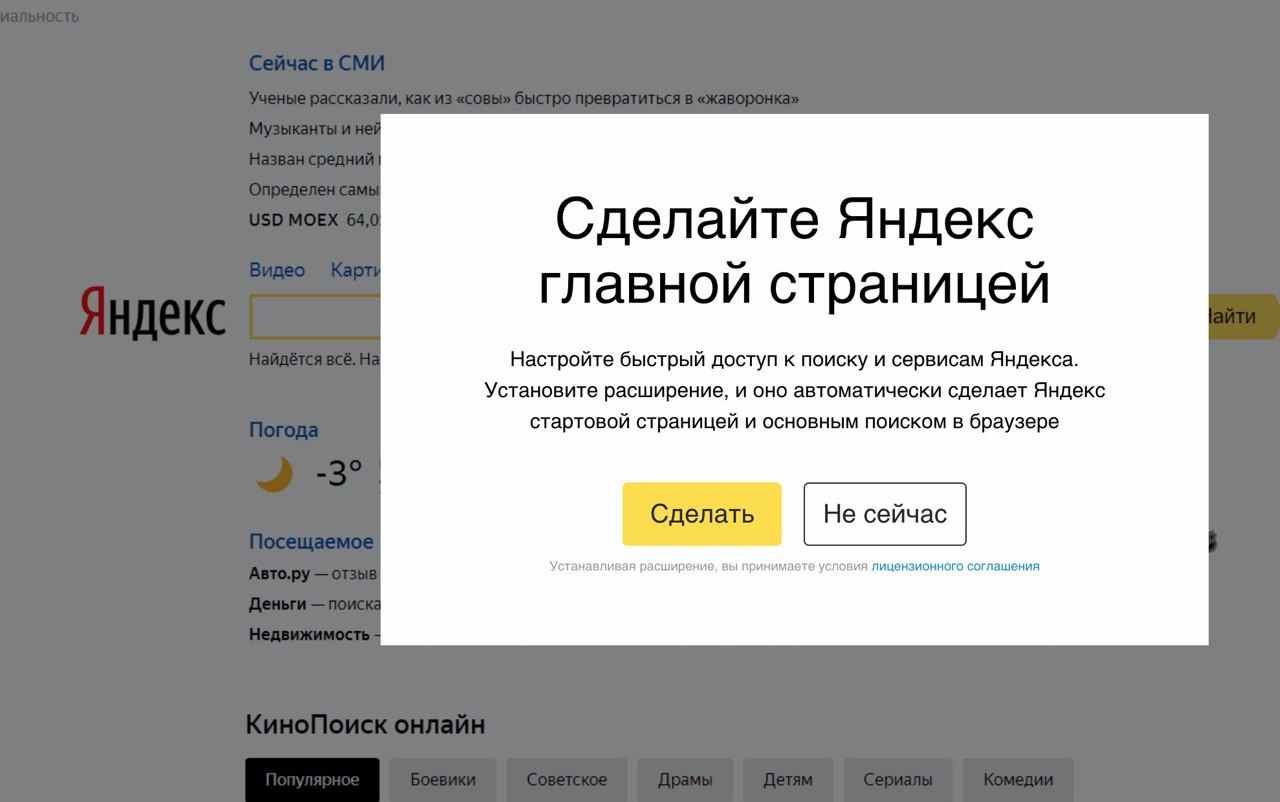Open the КиноПоиск онлайн heading
The image size is (1280, 802).
click(365, 725)
